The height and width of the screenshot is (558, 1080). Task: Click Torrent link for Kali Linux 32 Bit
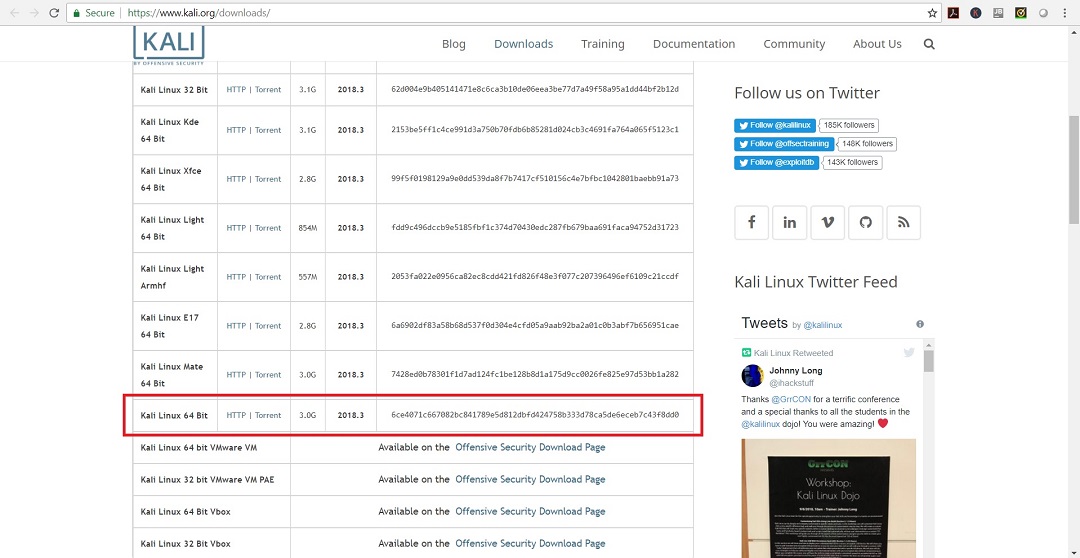pyautogui.click(x=268, y=90)
